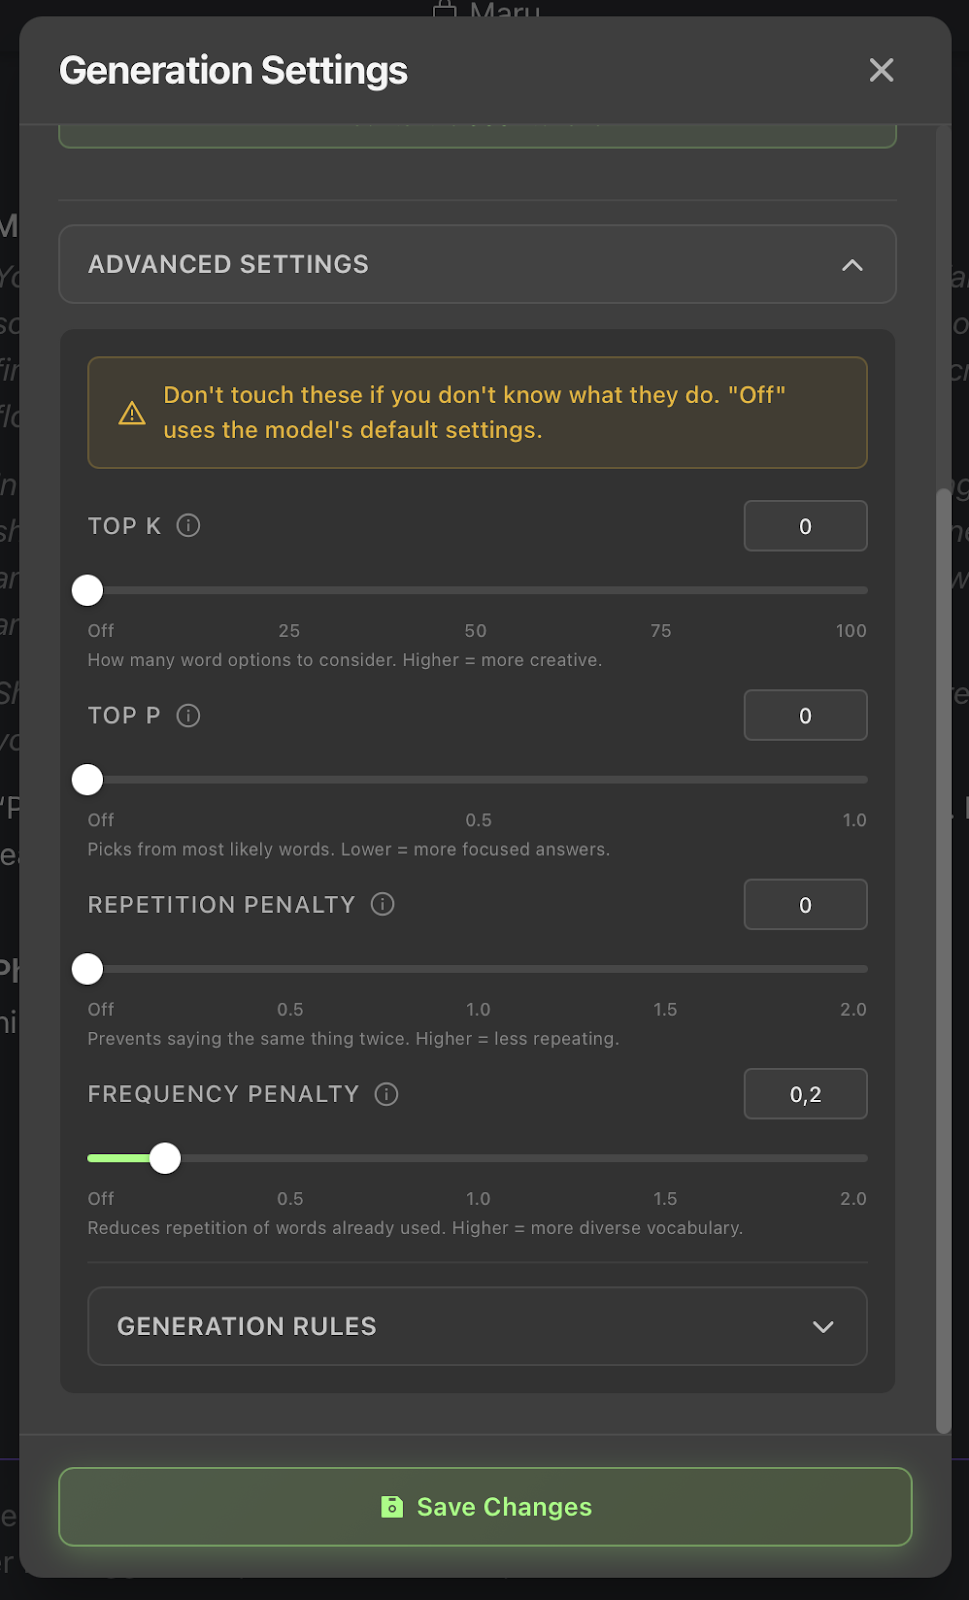Viewport: 969px width, 1600px height.
Task: Click the Frequency Penalty slider handle
Action: pyautogui.click(x=165, y=1159)
